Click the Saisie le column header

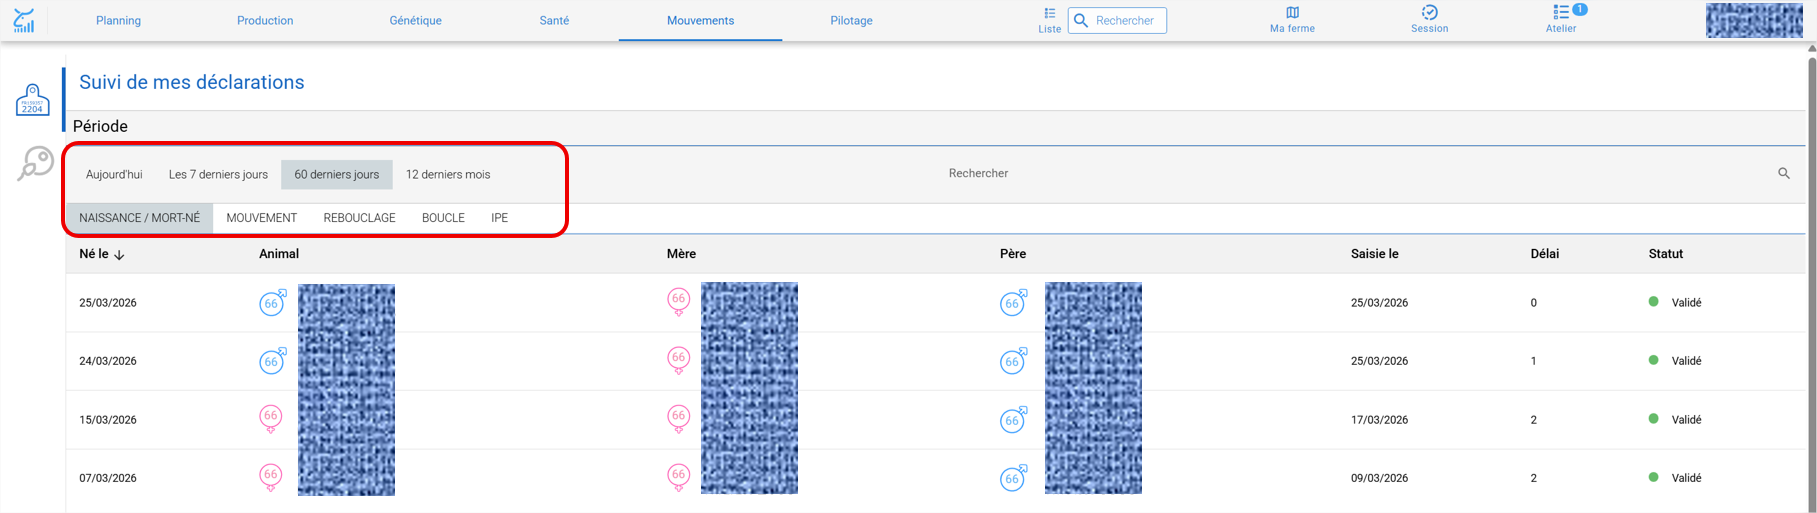click(x=1375, y=254)
